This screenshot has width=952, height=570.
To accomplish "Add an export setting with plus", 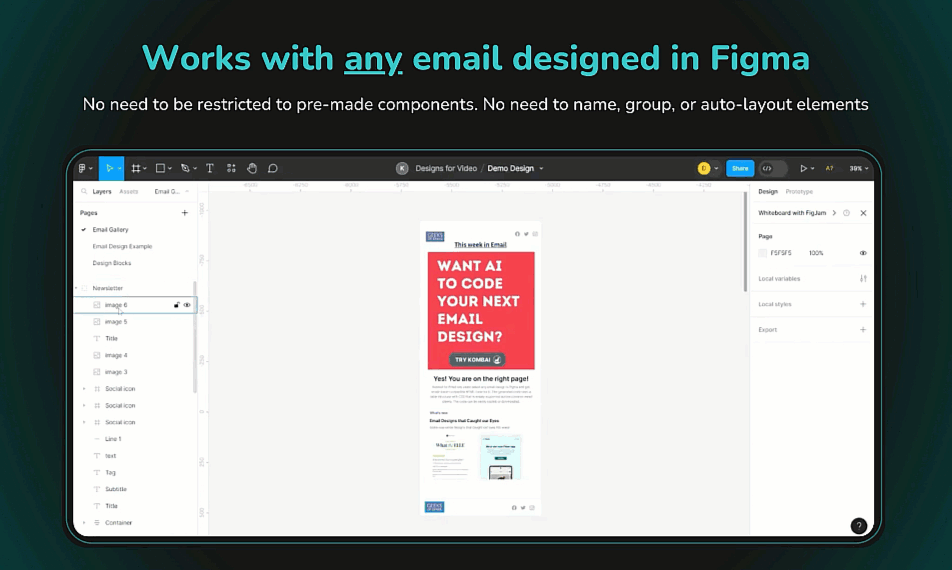I will 863,330.
